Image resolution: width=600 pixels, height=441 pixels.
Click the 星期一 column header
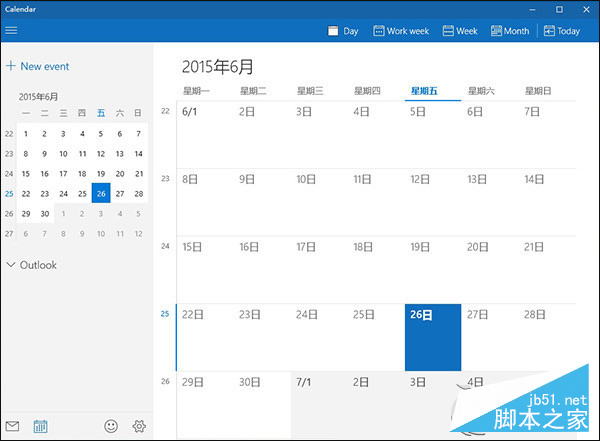196,91
